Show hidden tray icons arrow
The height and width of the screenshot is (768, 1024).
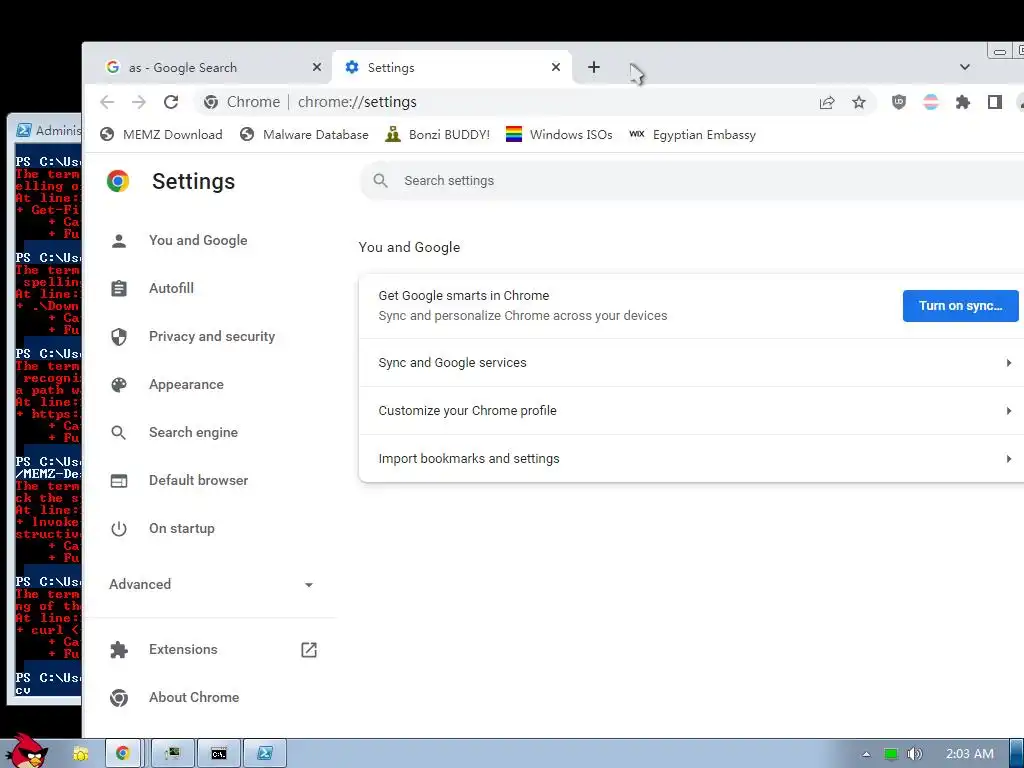pos(866,754)
